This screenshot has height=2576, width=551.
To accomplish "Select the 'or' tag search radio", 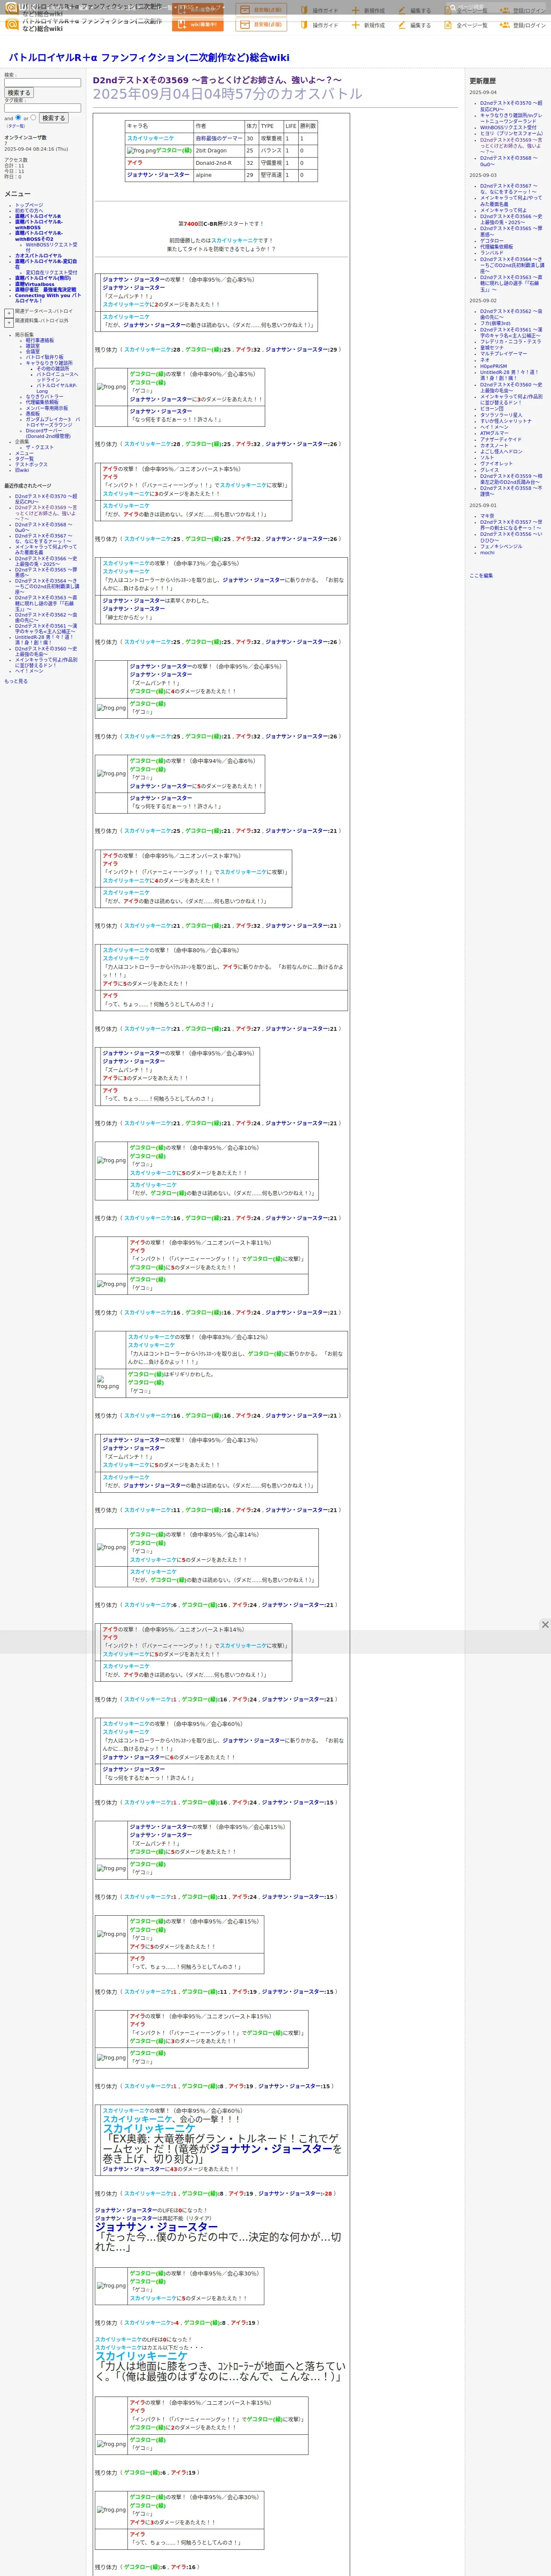I will click(x=33, y=117).
